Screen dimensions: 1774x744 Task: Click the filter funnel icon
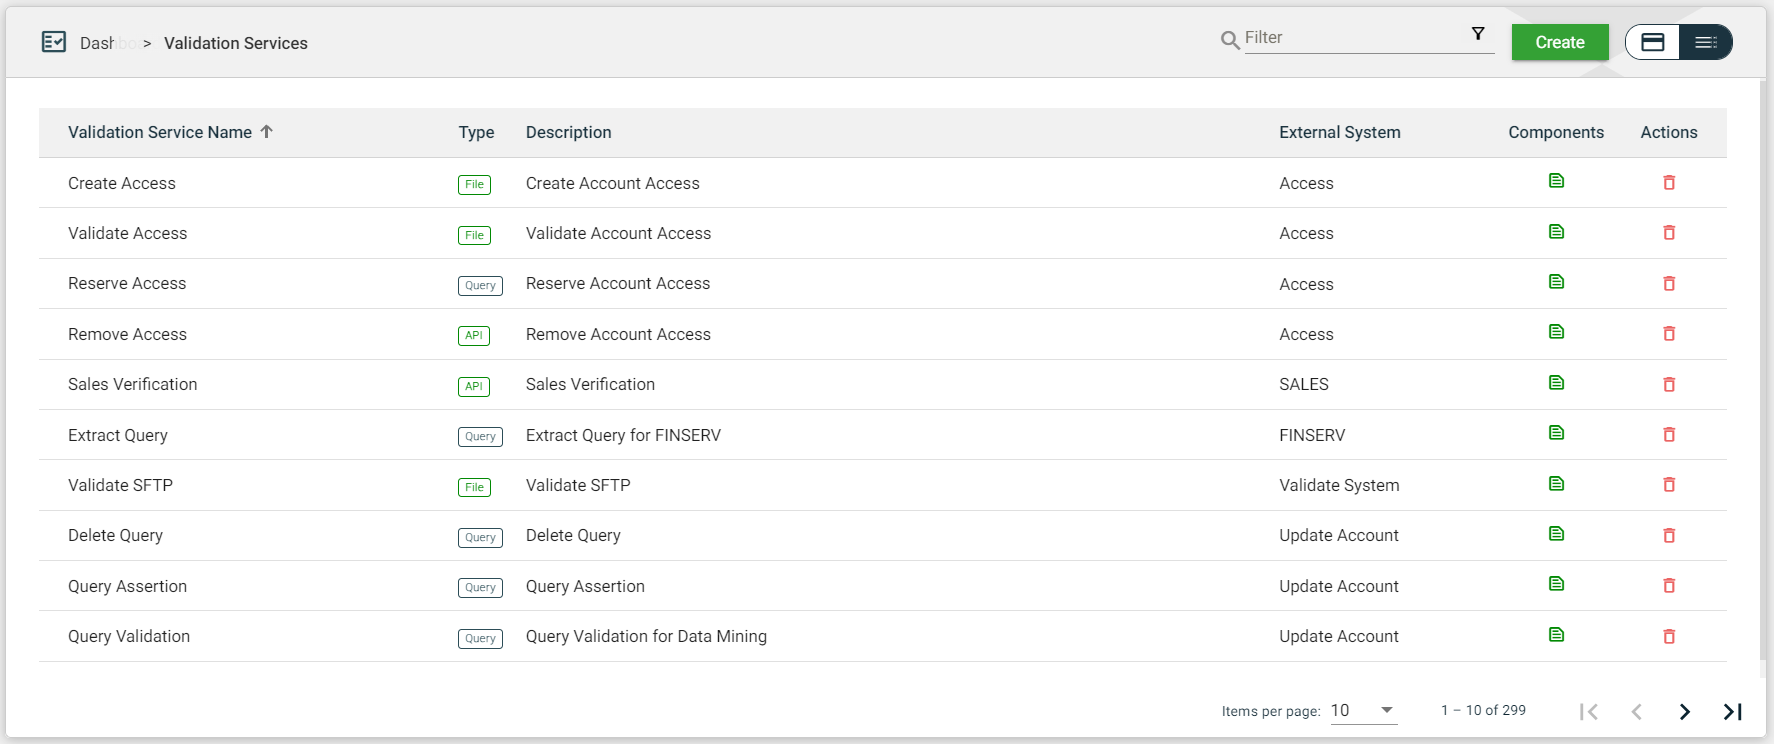point(1478,34)
